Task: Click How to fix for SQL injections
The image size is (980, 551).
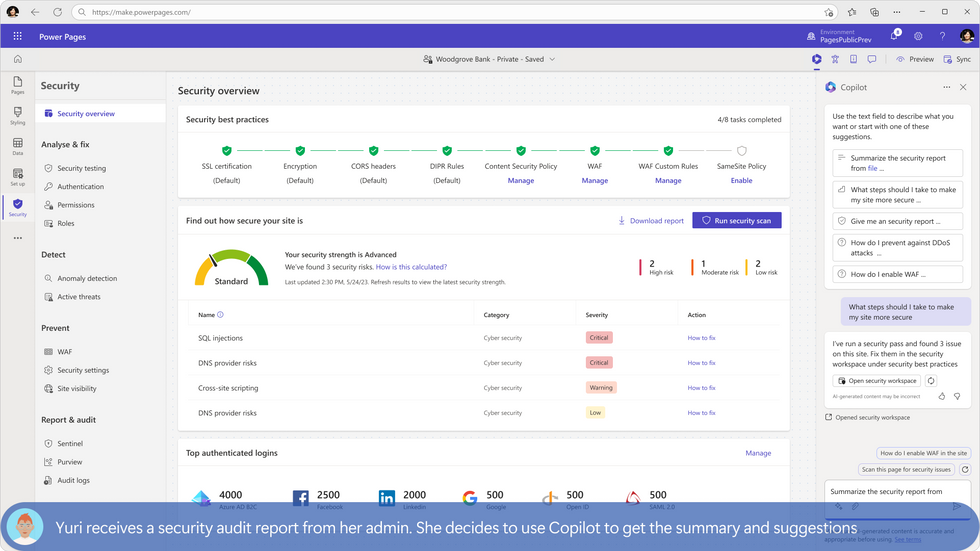Action: click(x=701, y=338)
